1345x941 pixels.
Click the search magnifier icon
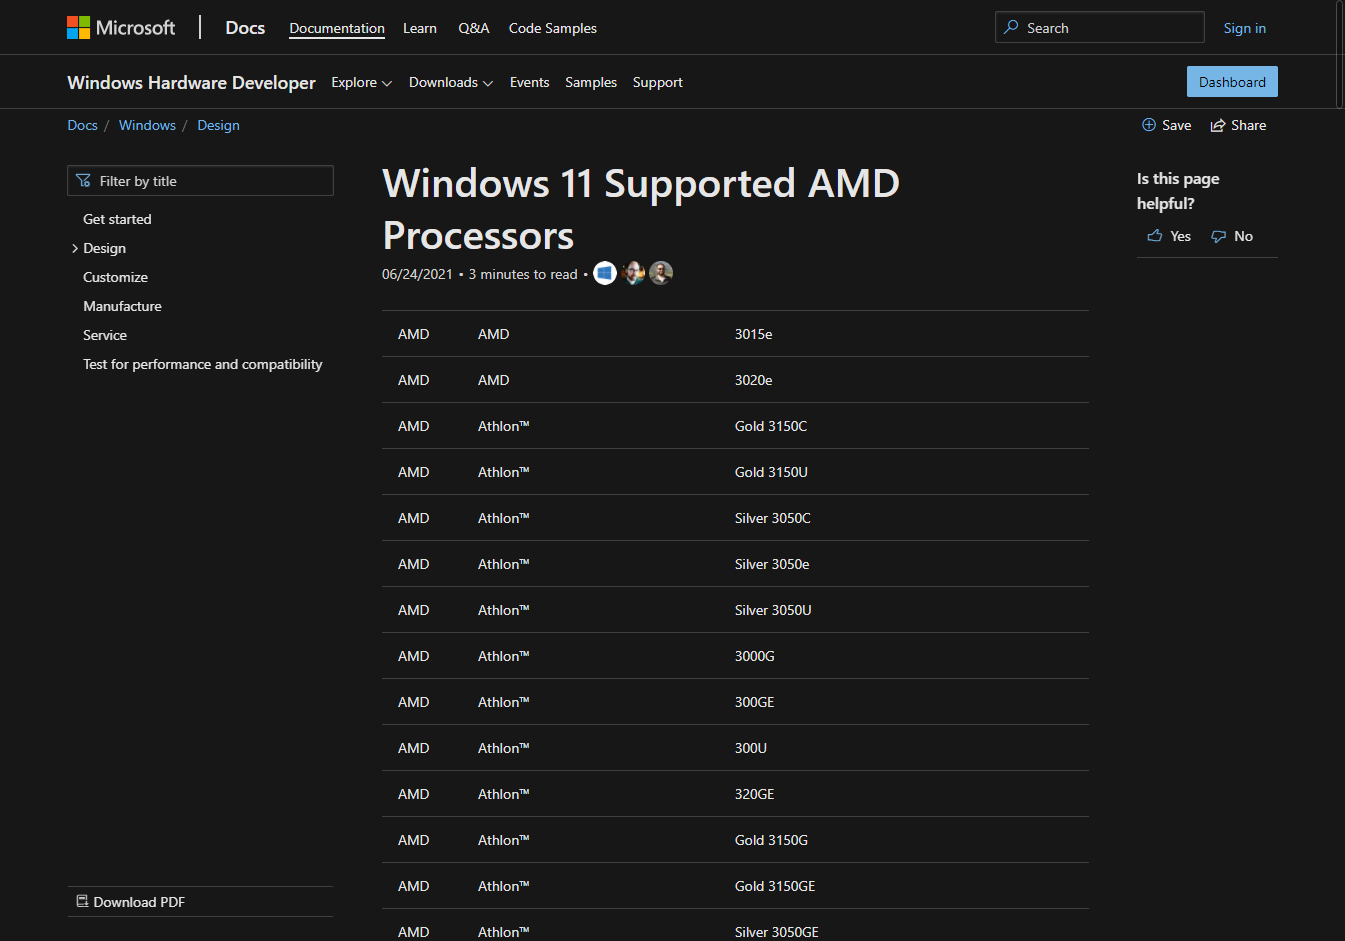pyautogui.click(x=1011, y=27)
